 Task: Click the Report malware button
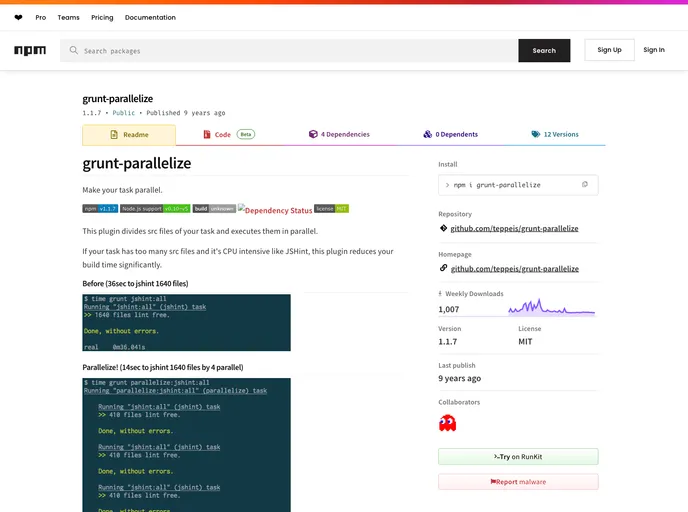click(518, 482)
